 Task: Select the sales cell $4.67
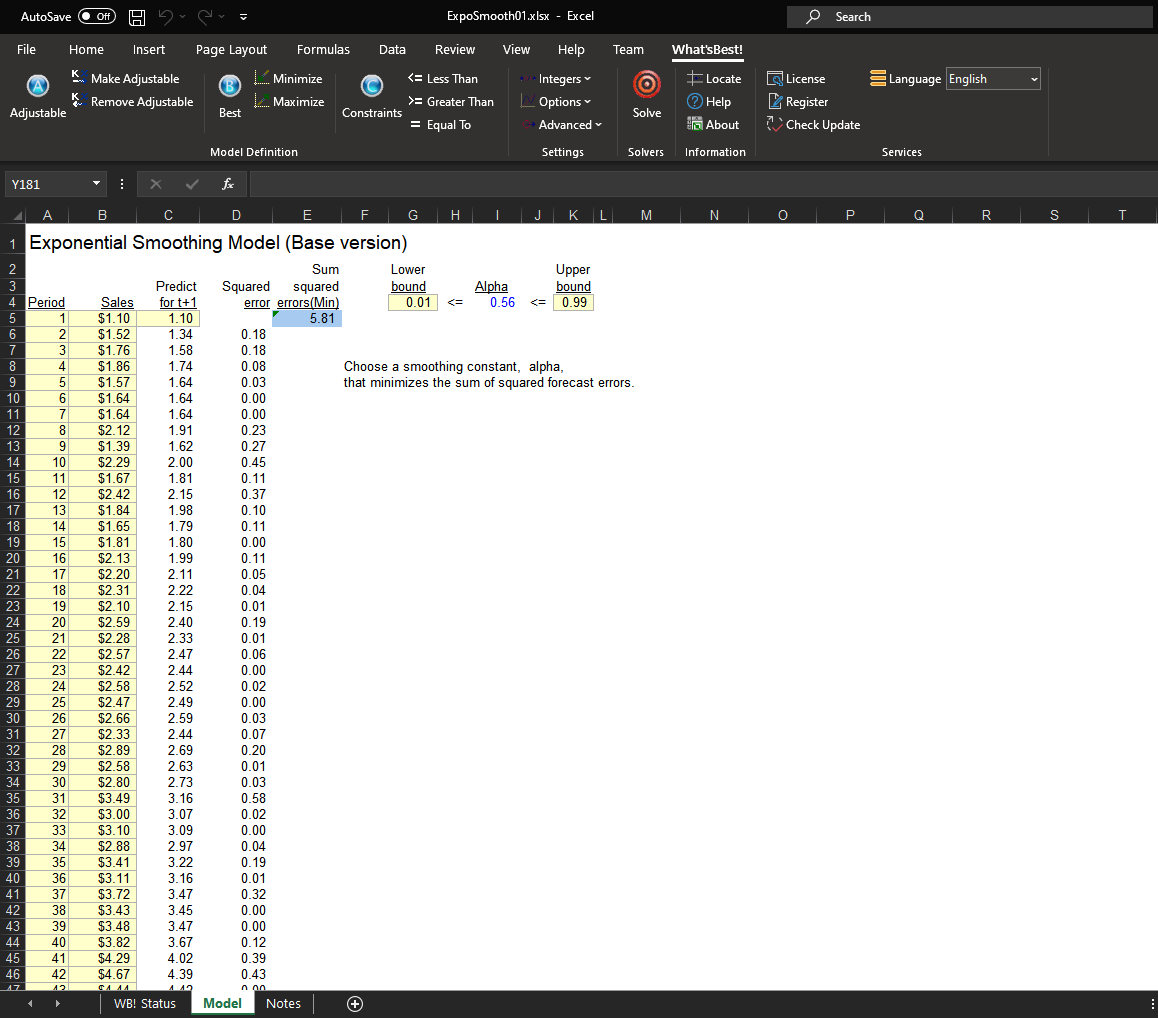pyautogui.click(x=103, y=974)
